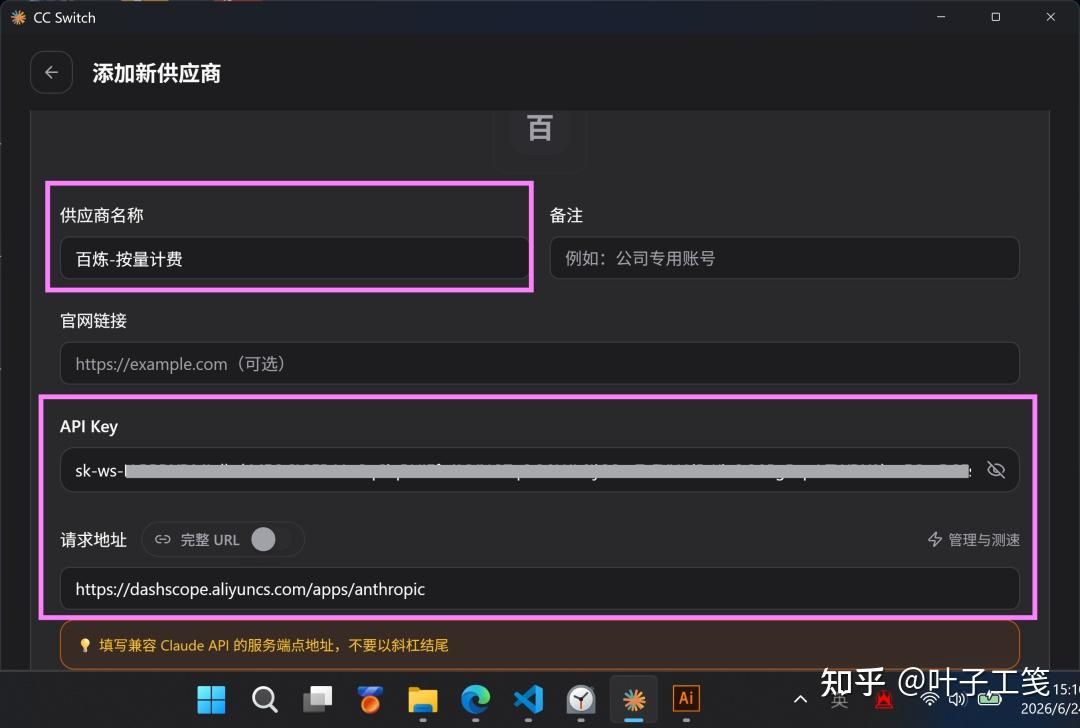Click the 请求地址 label
Screen dimensions: 1080x728
point(93,539)
